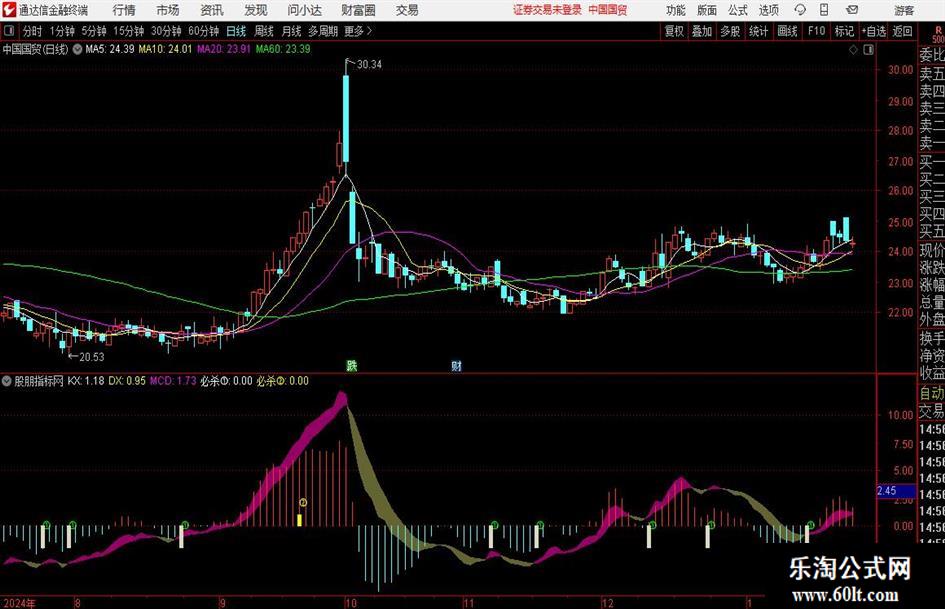Click the 叠加 overlay button

click(x=702, y=31)
